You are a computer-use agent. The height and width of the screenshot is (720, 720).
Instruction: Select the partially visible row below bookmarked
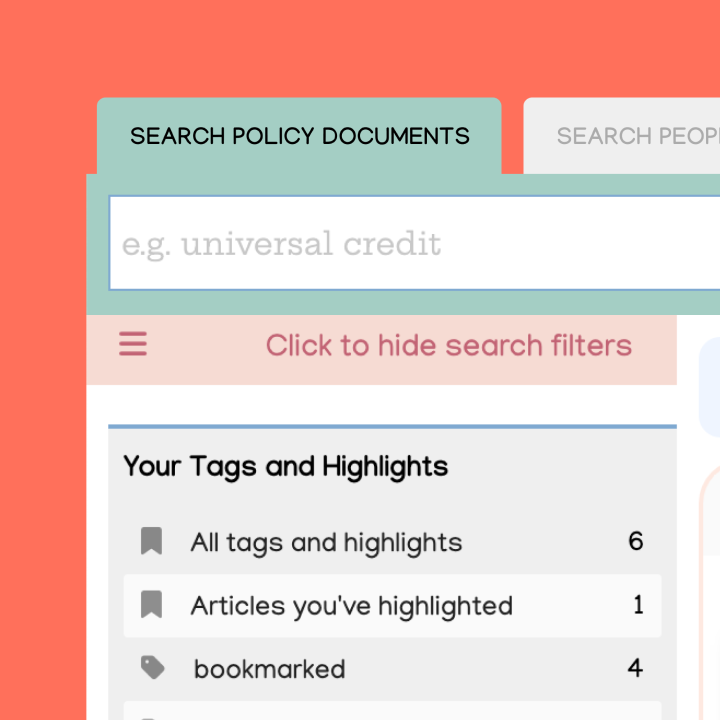pos(393,710)
